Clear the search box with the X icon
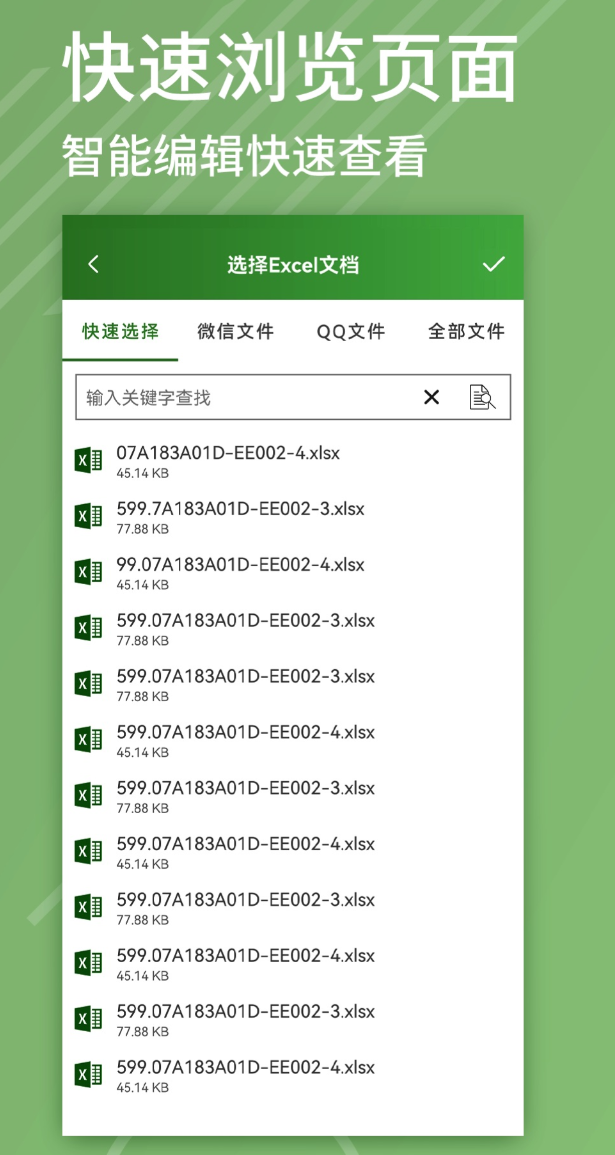Viewport: 615px width, 1155px height. pos(431,397)
